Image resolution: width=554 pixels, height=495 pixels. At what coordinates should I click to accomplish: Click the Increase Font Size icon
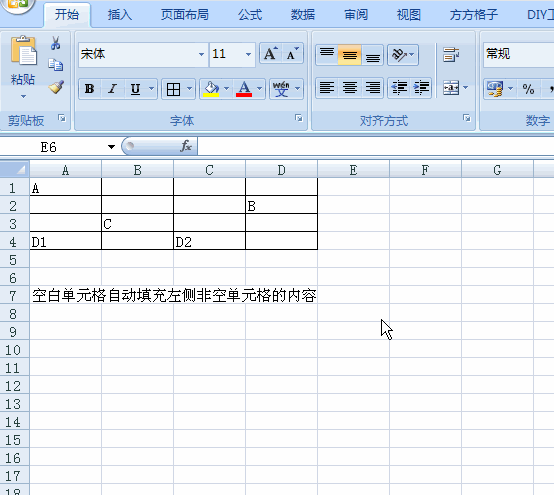[271, 54]
